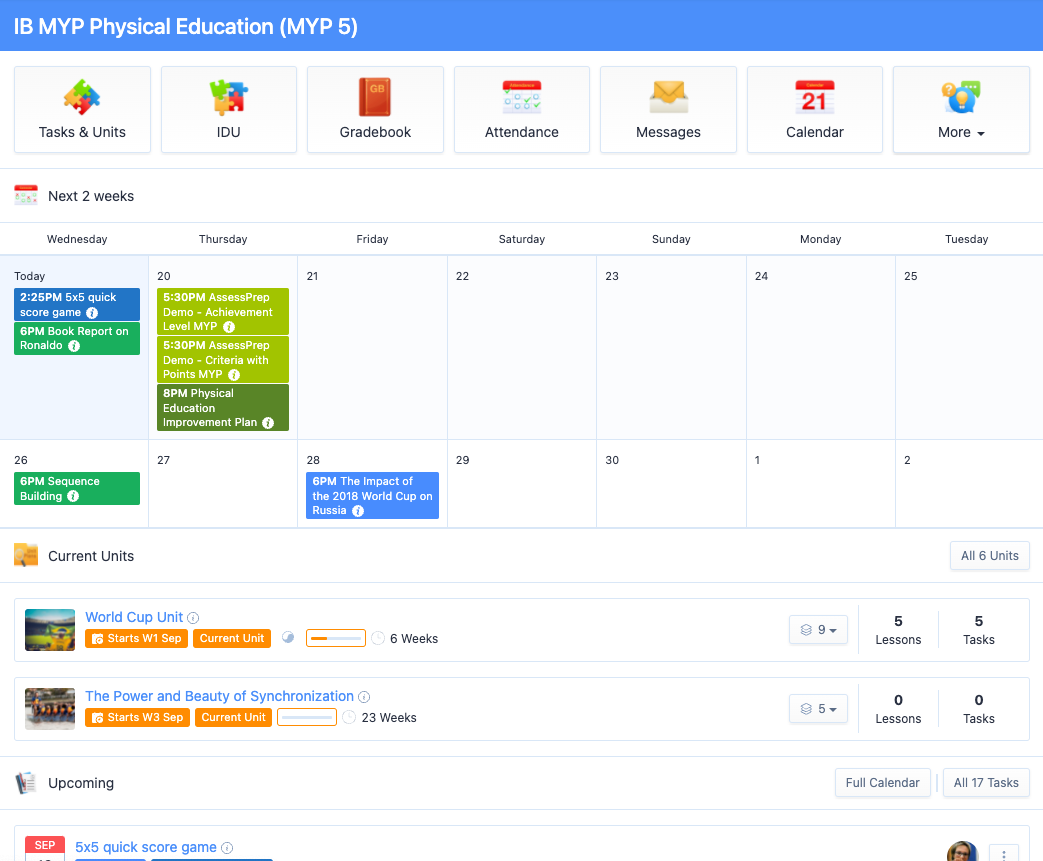This screenshot has width=1043, height=861.
Task: Expand World Cup Unit 9 layers dropdown
Action: pyautogui.click(x=819, y=630)
